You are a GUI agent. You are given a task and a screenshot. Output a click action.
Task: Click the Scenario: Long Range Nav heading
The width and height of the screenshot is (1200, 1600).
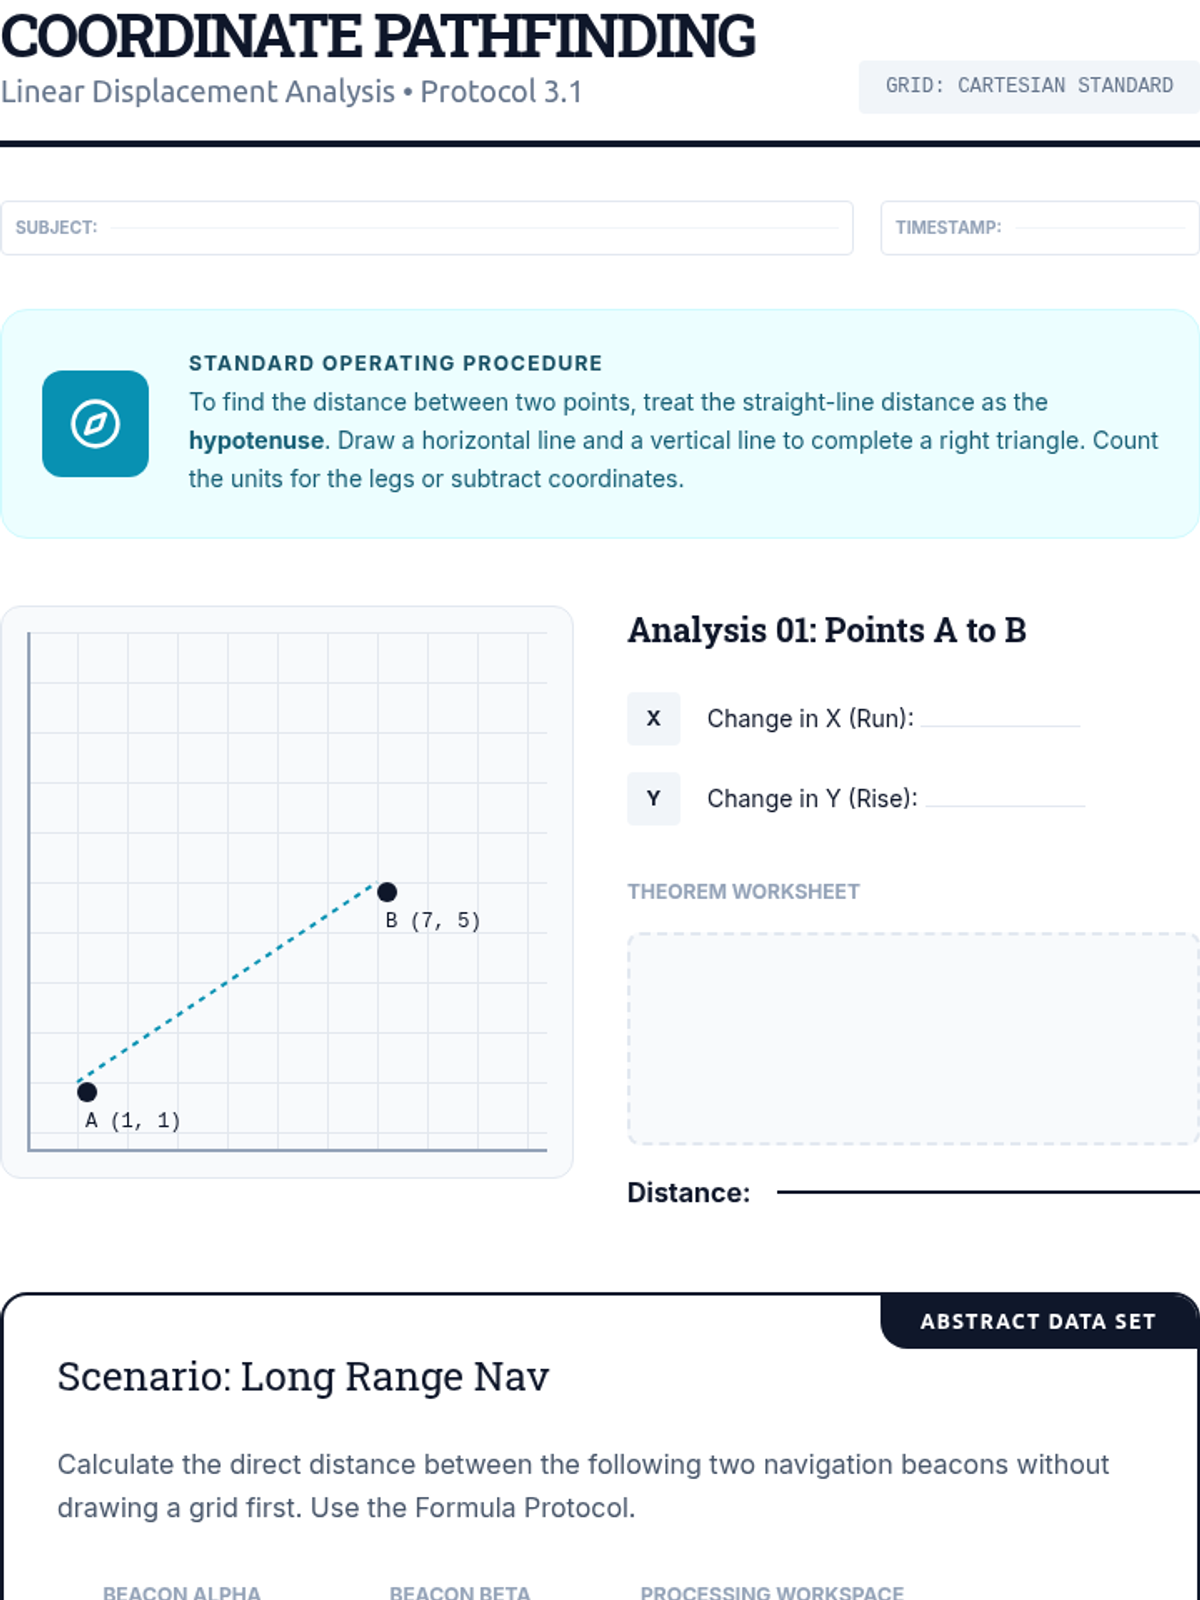click(303, 1377)
